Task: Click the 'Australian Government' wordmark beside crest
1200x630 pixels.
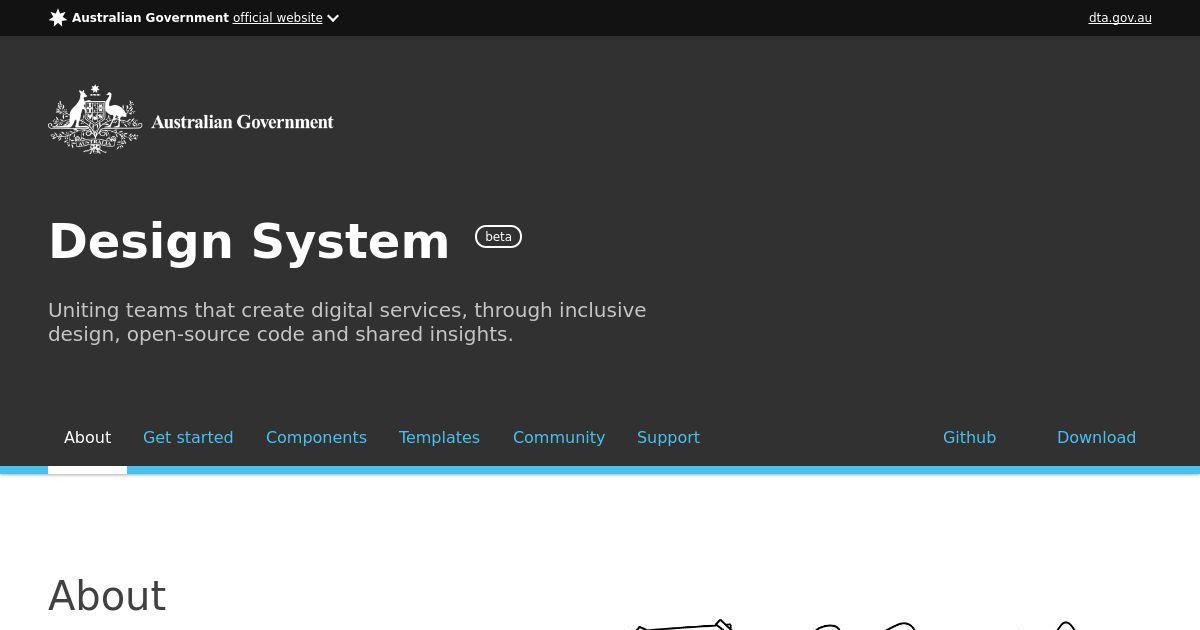Action: point(242,122)
